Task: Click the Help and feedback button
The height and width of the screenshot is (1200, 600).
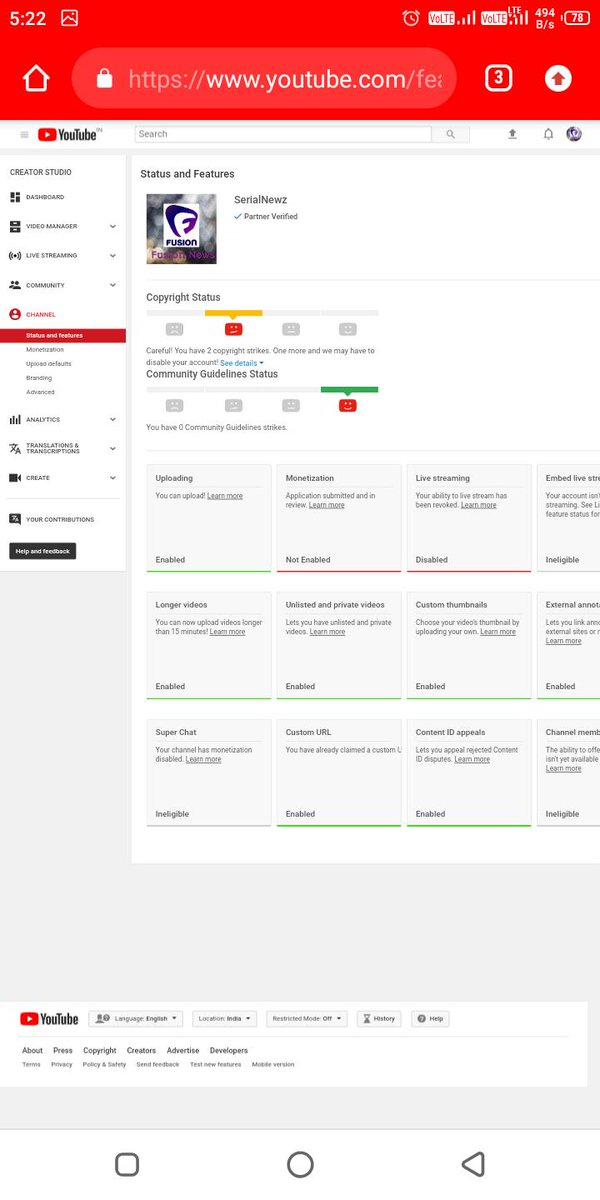Action: click(42, 551)
